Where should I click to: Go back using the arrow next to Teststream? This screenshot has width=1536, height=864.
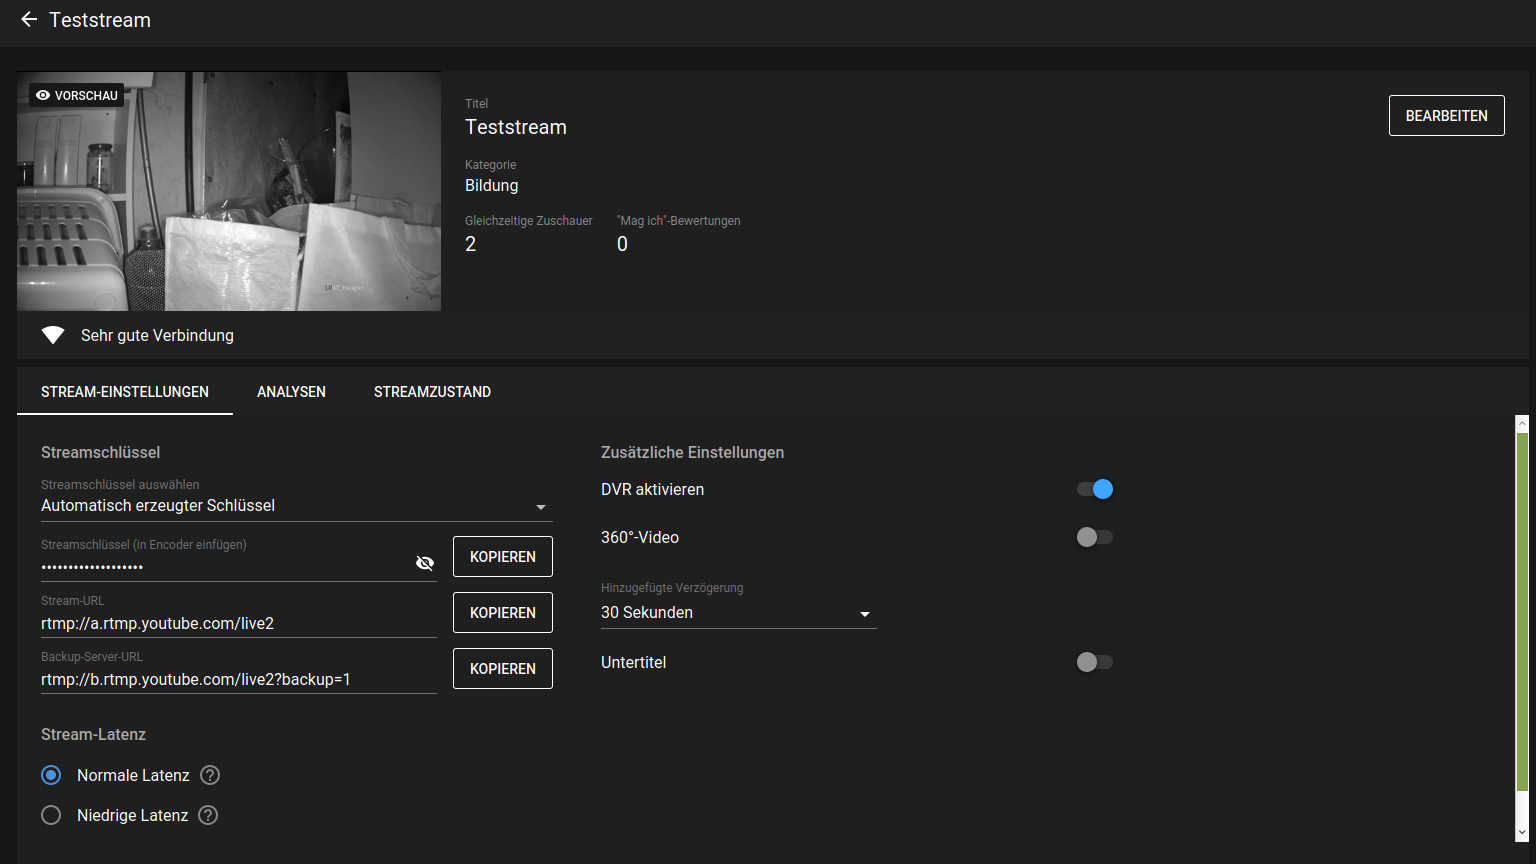click(29, 20)
